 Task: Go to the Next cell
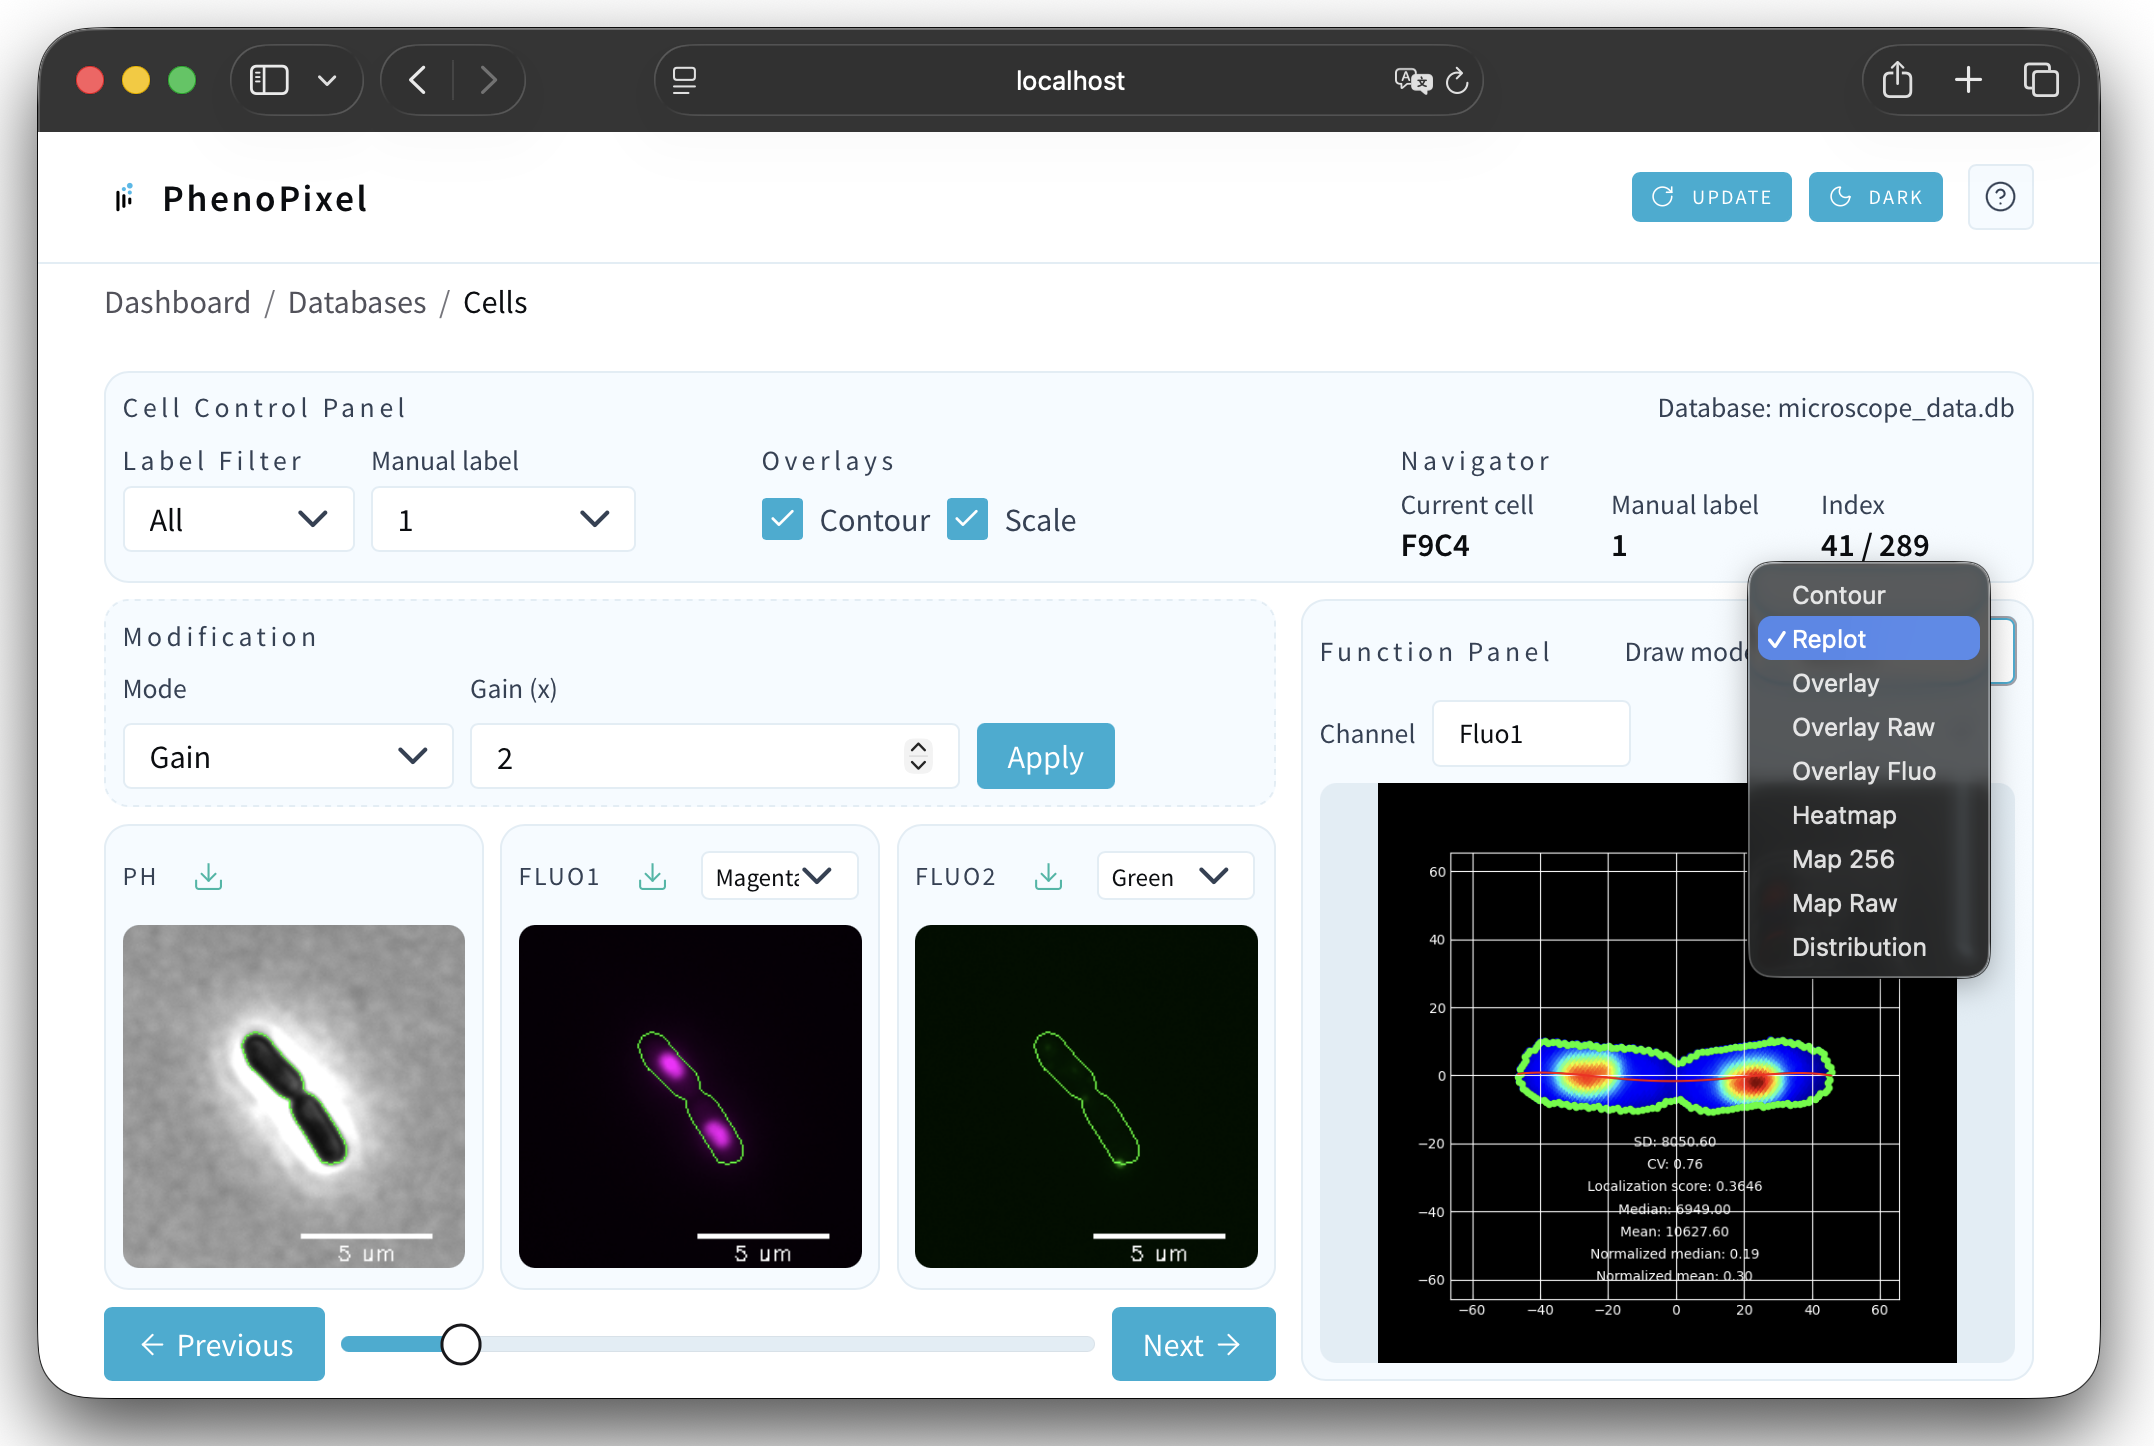(1193, 1344)
